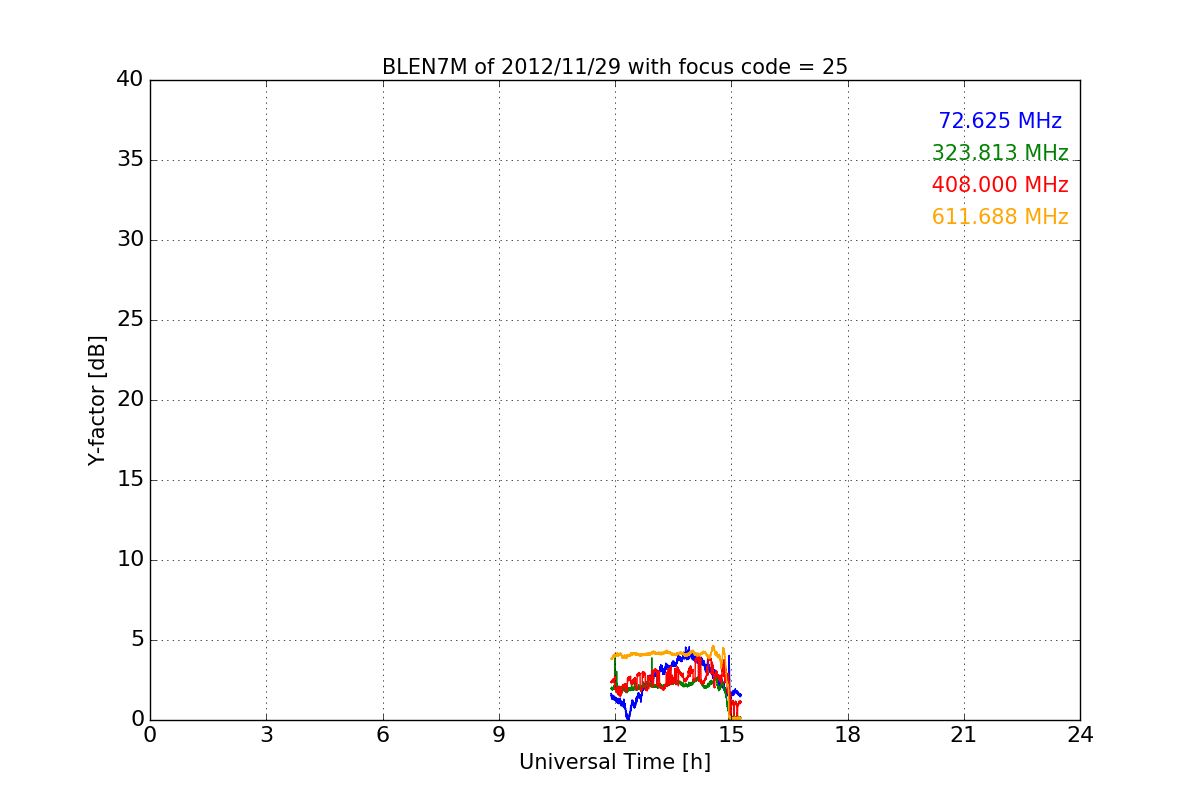Click the 'Y-factor [dB]' axis label
This screenshot has width=1200, height=800.
pos(97,400)
